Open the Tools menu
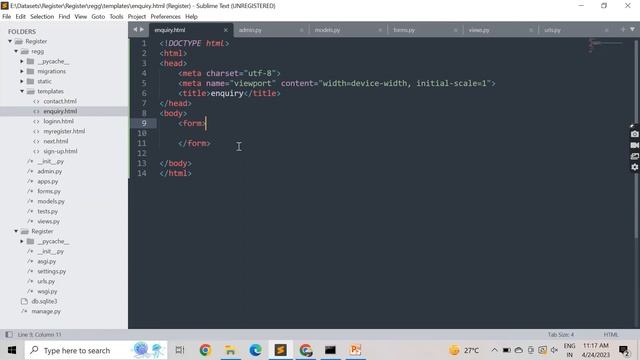Viewport: 640px width, 360px height. click(116, 17)
